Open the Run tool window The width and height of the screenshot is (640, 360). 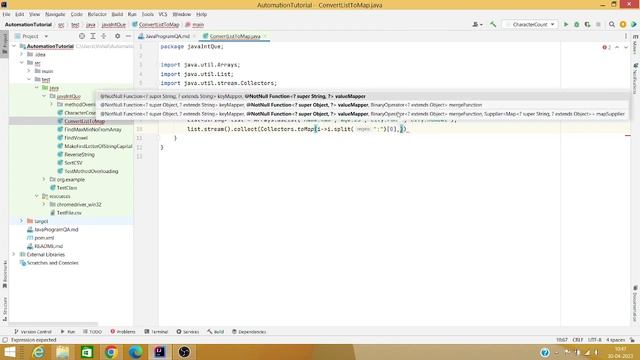coord(68,331)
